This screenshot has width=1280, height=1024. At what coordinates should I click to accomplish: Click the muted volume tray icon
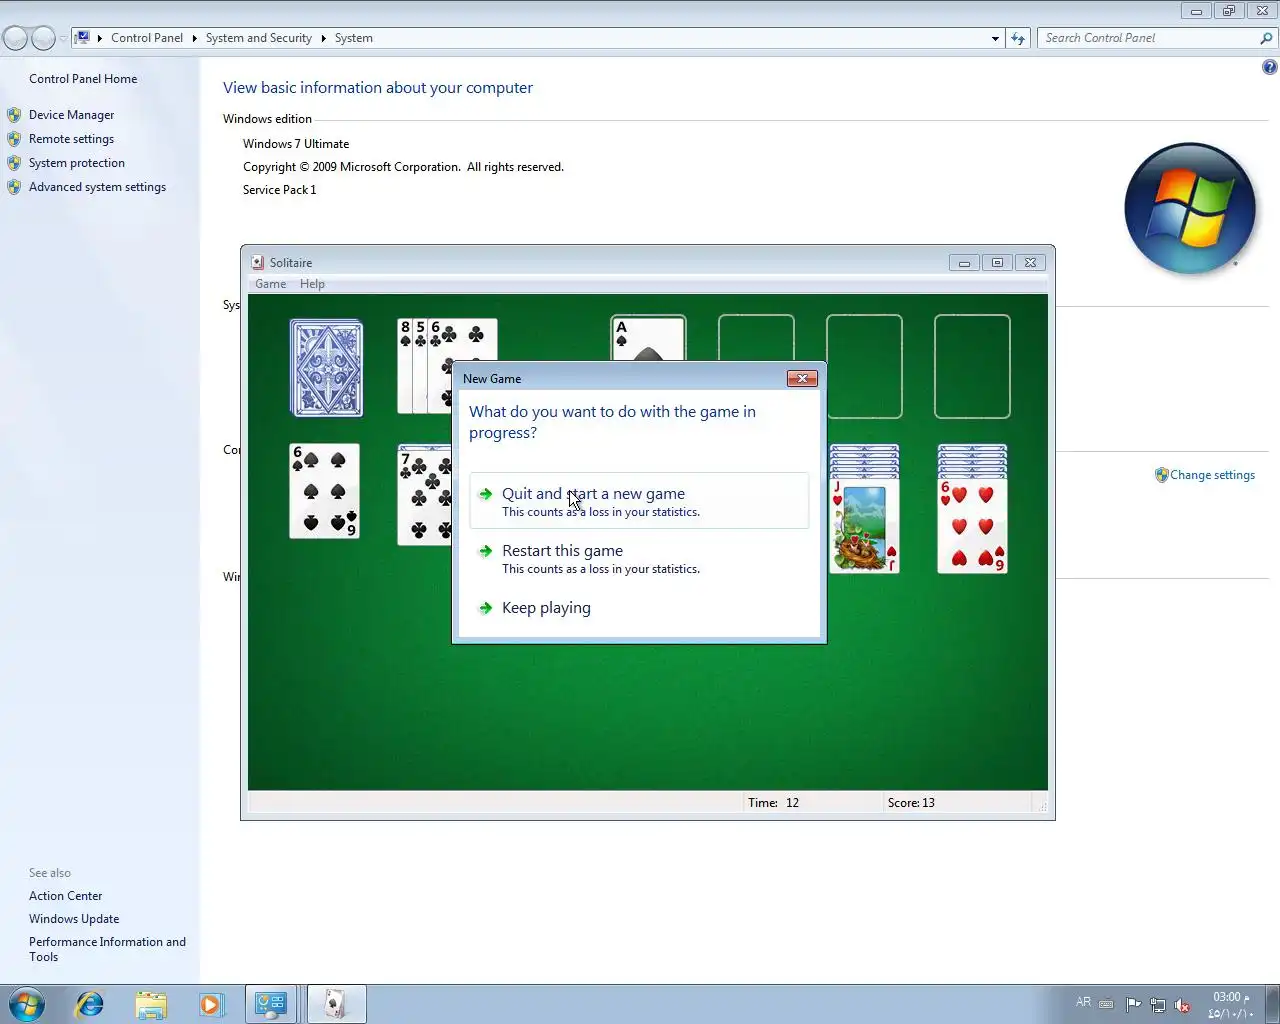click(x=1182, y=1004)
